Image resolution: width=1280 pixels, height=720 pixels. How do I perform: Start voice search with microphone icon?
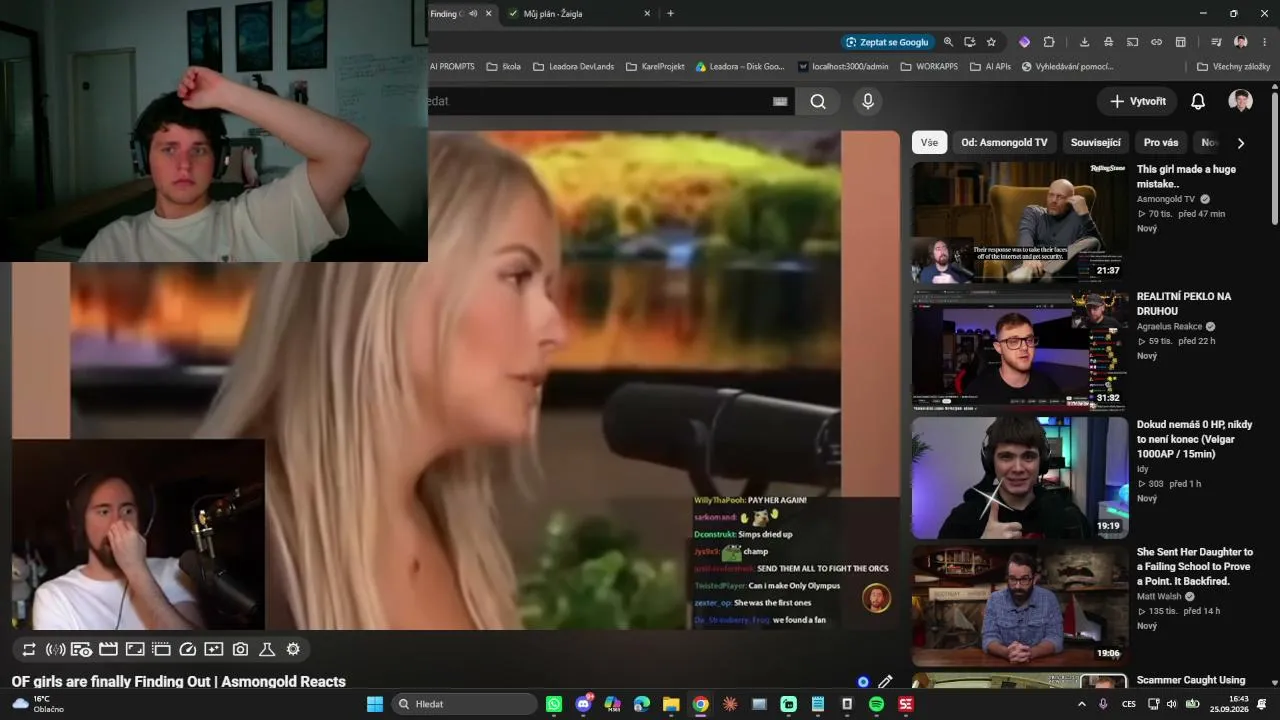[868, 101]
